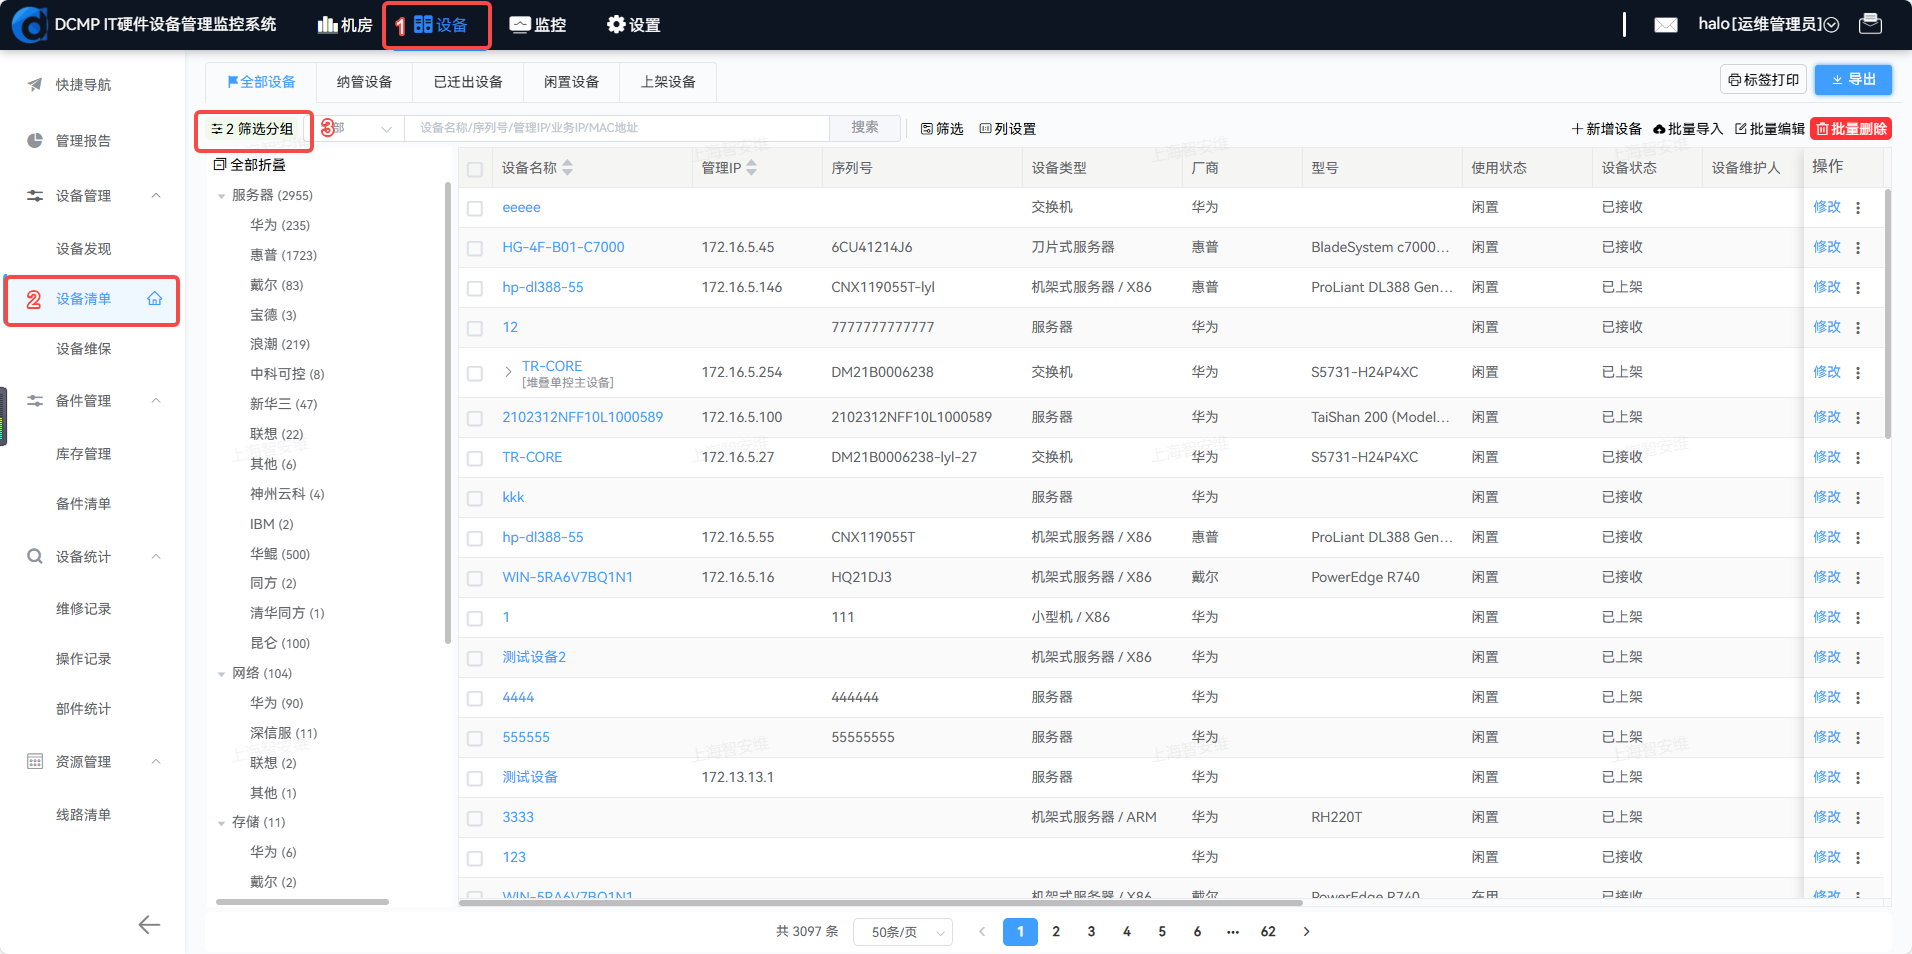The height and width of the screenshot is (954, 1912).
Task: Collapse the 网络 (104) tree node
Action: [221, 674]
